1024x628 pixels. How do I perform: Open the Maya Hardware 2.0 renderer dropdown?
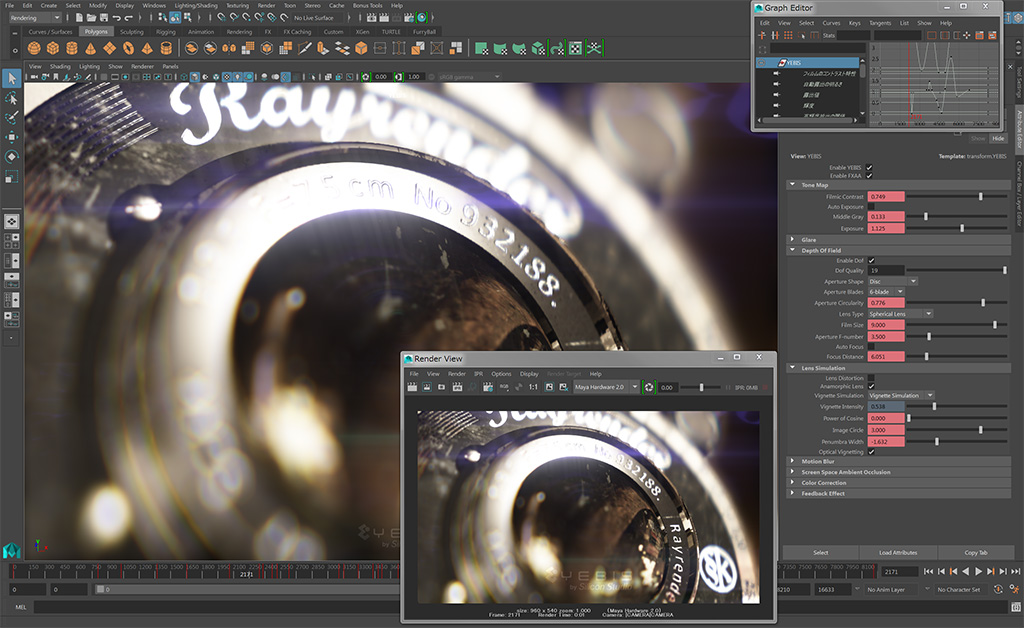coord(605,387)
